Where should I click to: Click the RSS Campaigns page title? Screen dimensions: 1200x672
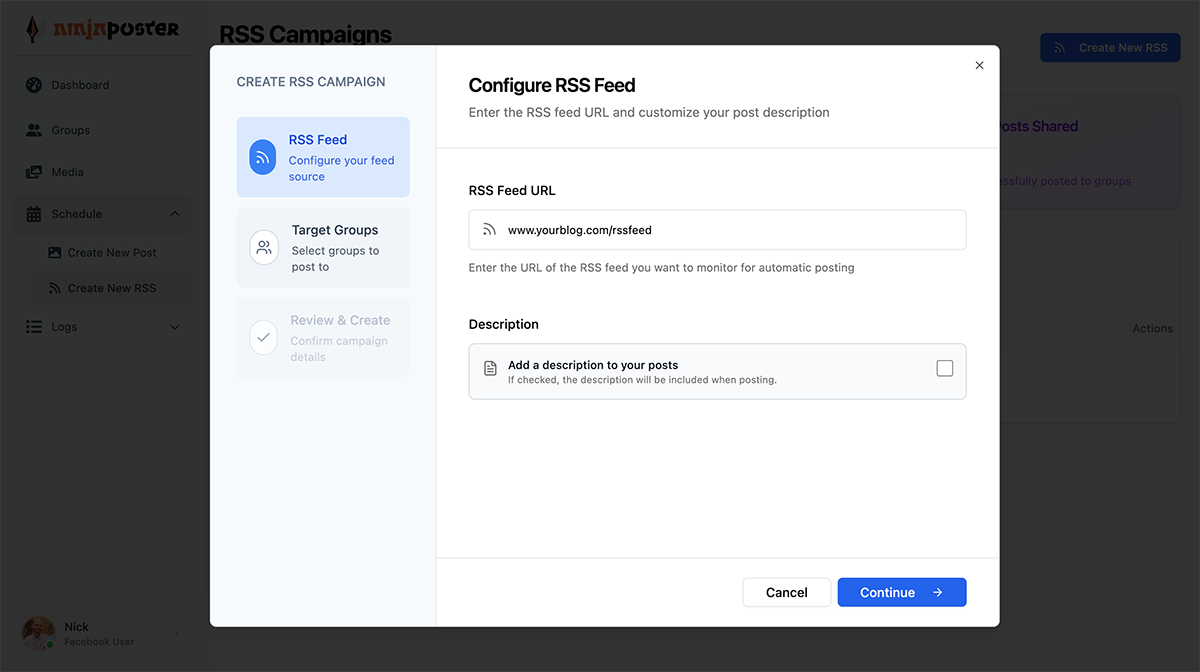click(305, 35)
